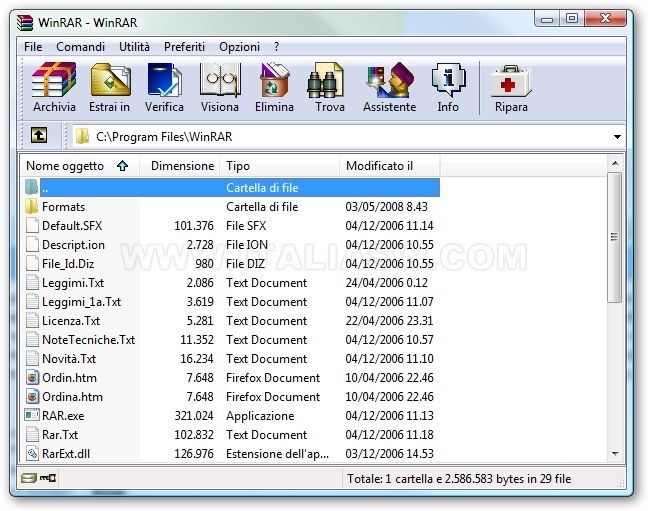Open the Opzioni menu

(239, 47)
